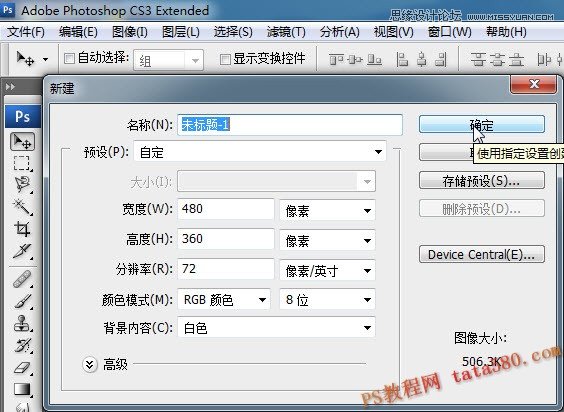Open the tool preset picker arrow
The height and width of the screenshot is (412, 564).
(45, 59)
